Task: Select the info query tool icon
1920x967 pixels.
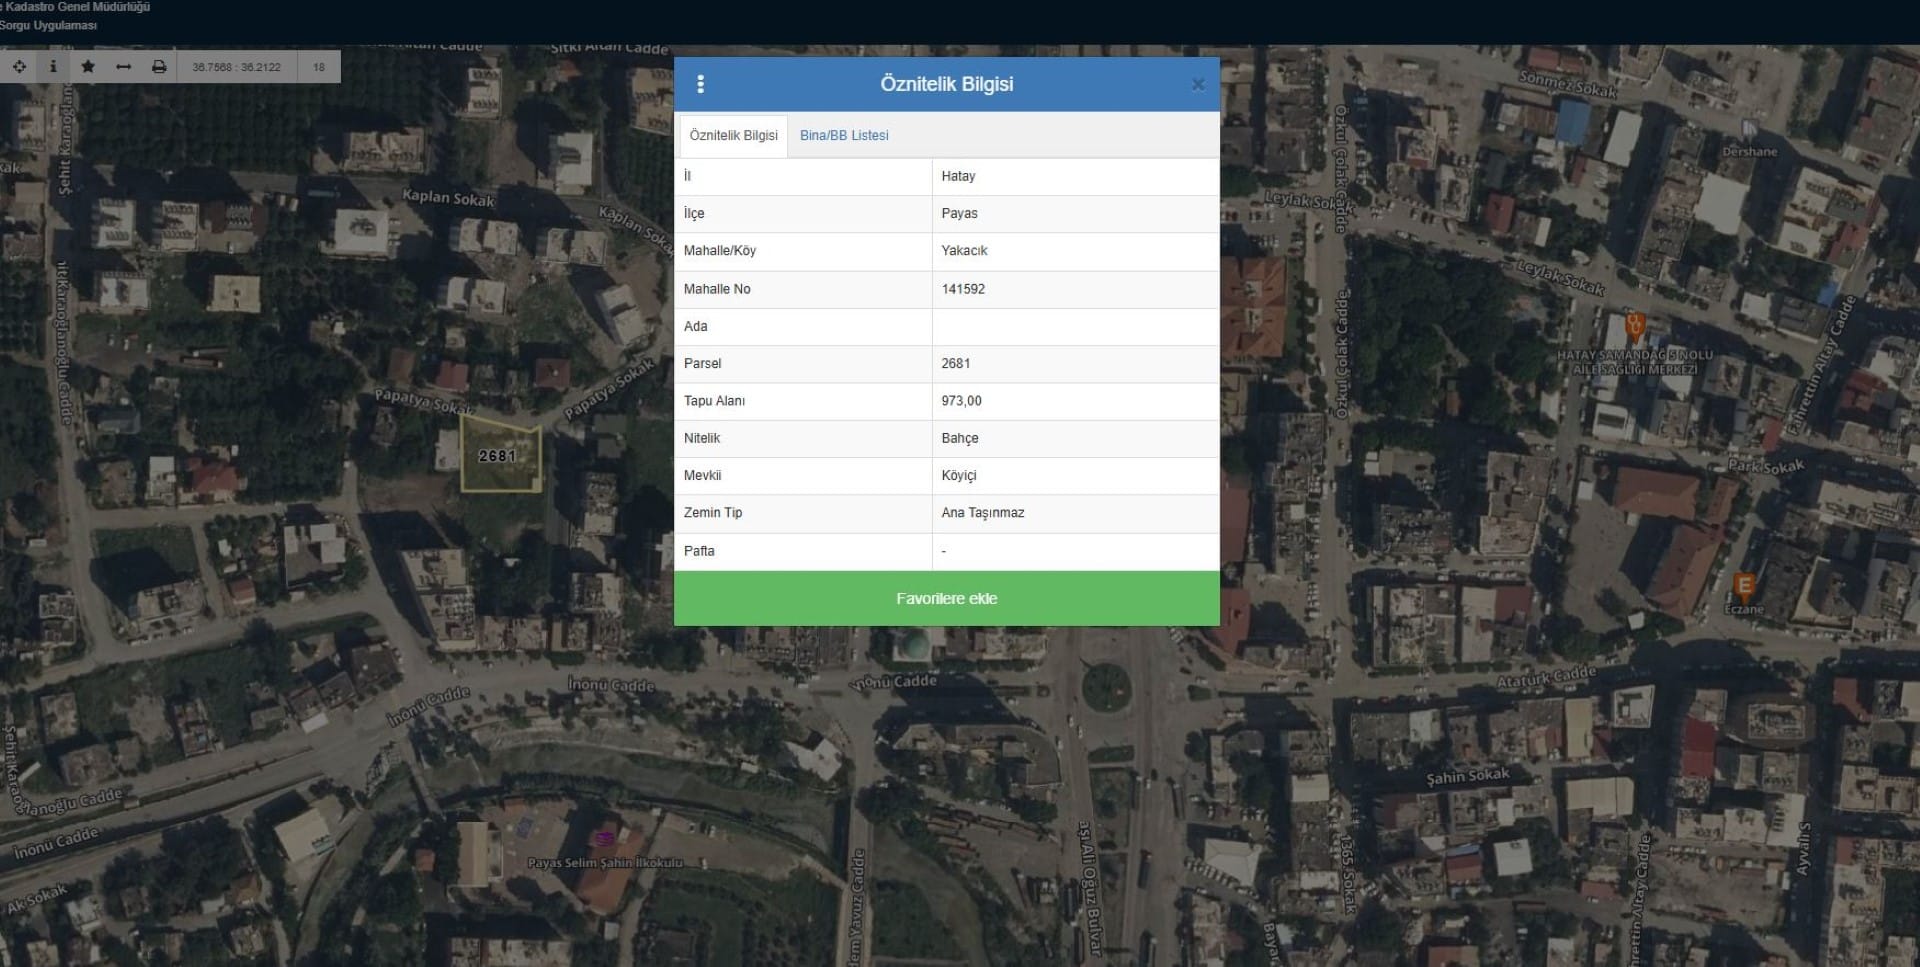Action: [53, 67]
